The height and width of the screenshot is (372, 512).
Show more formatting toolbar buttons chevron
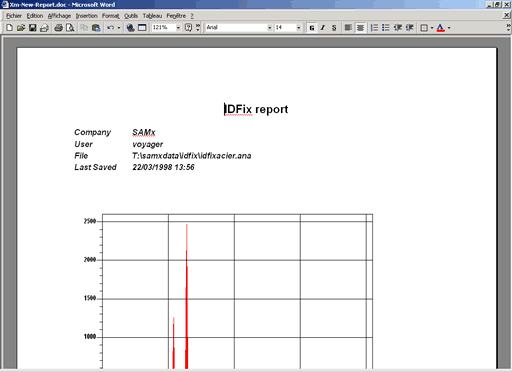pos(508,28)
